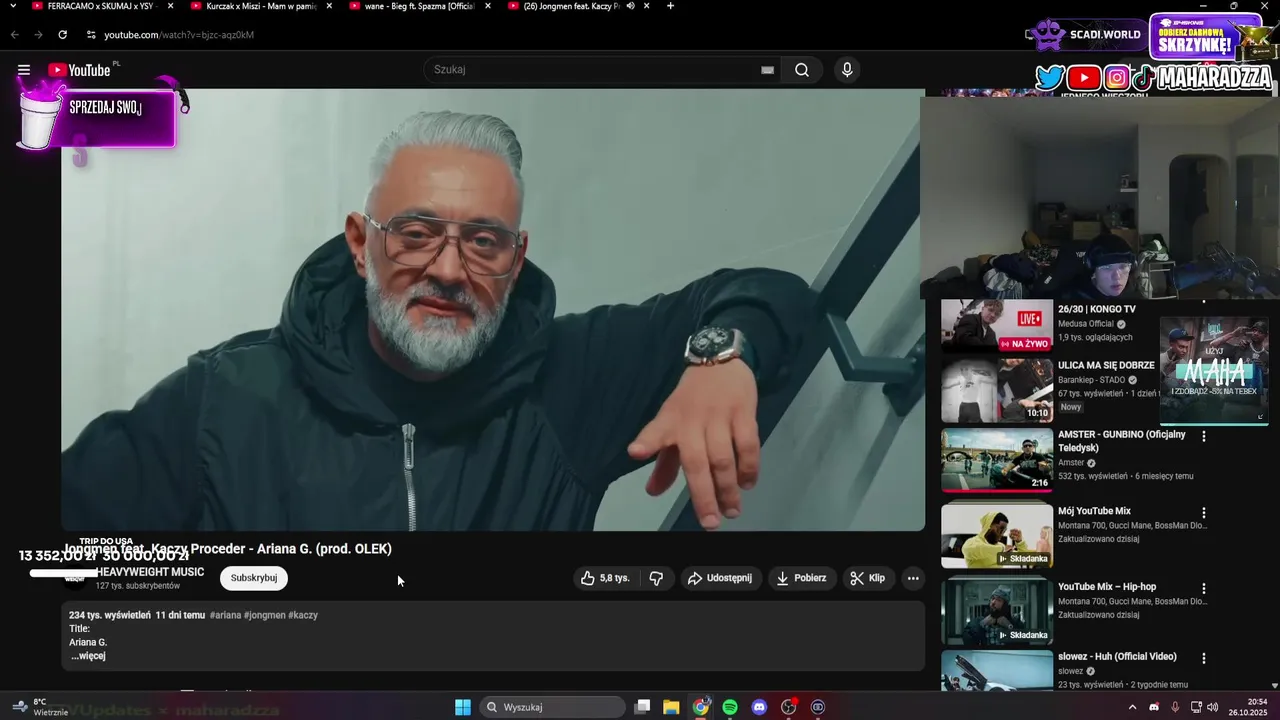Open options menu for slowez - Huh
Screen dimensions: 1280x720
[1204, 659]
